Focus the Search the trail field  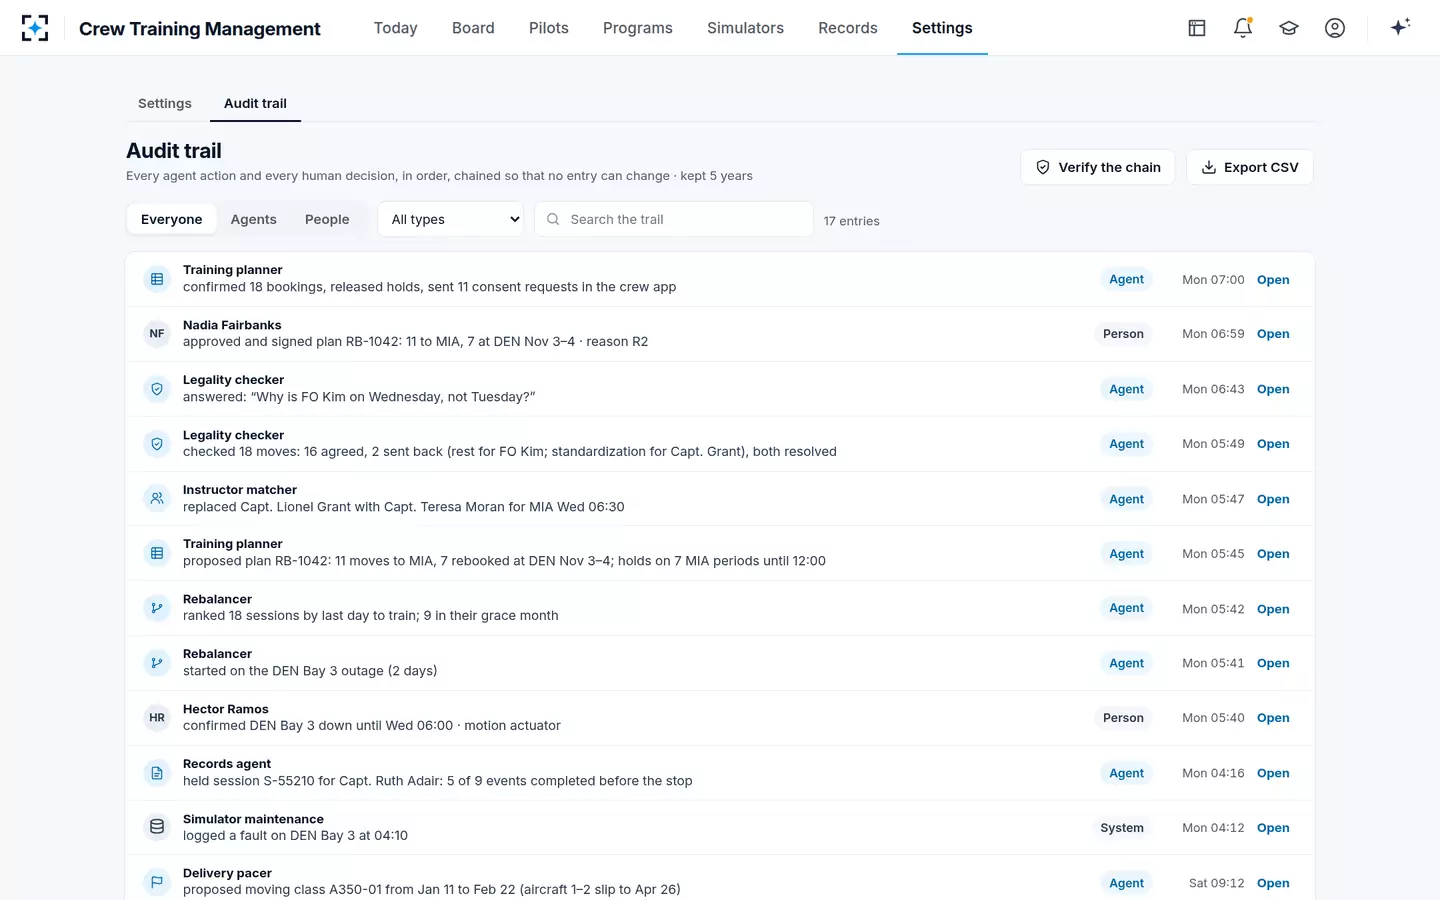675,219
